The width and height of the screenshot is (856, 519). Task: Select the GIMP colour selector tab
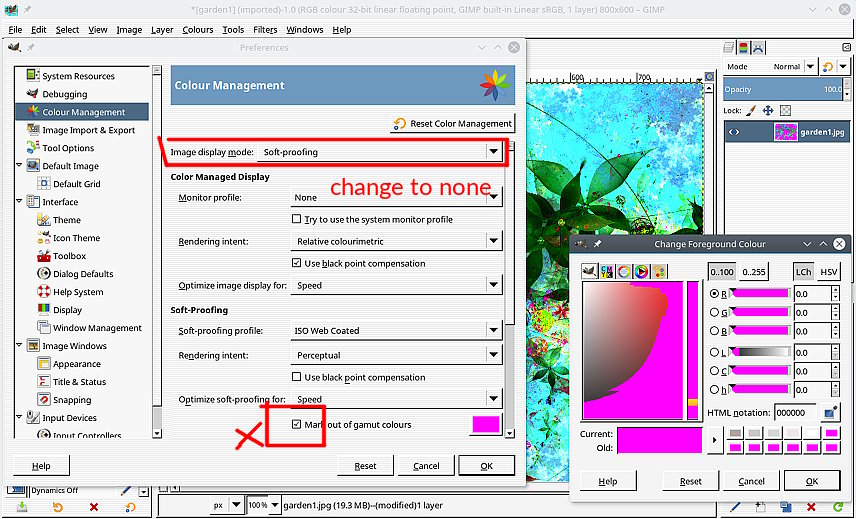pos(590,271)
